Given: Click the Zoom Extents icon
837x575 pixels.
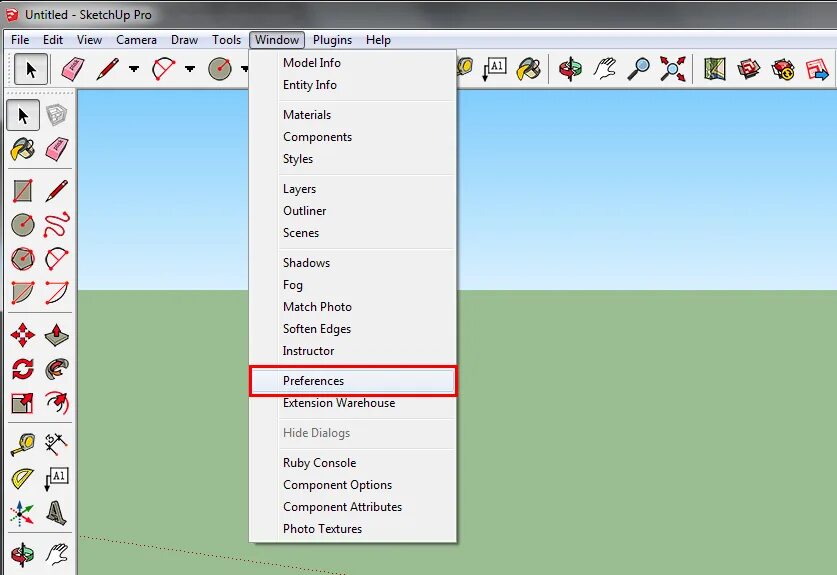Looking at the screenshot, I should pyautogui.click(x=673, y=69).
